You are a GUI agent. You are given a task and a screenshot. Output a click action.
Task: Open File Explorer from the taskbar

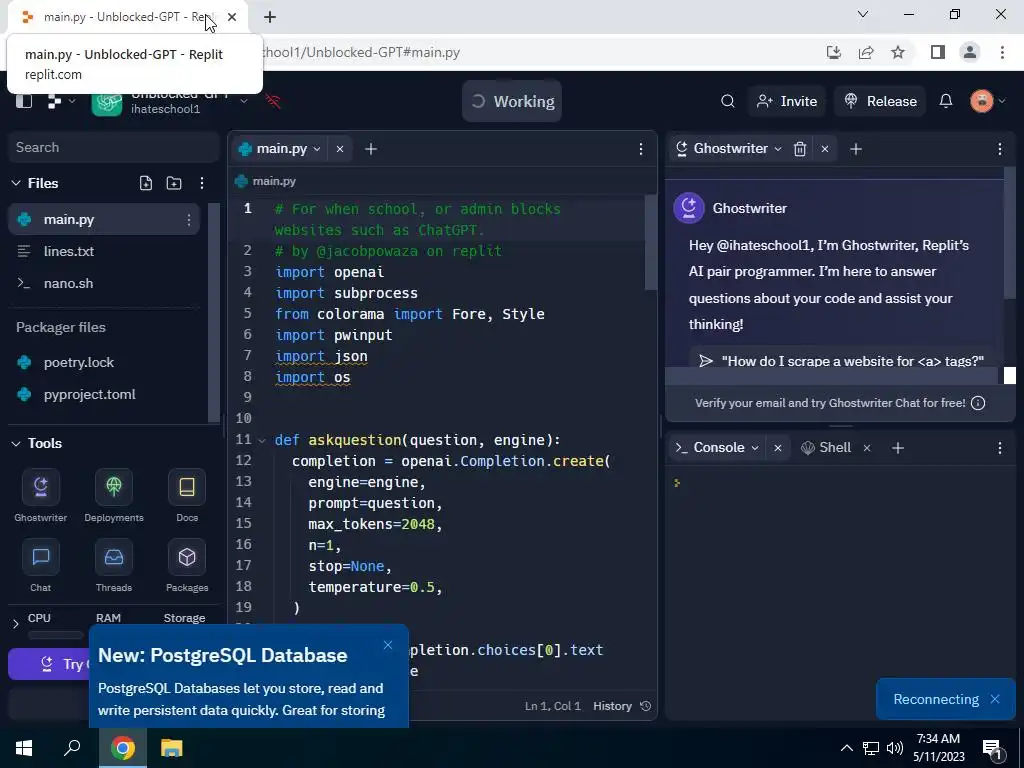click(x=171, y=748)
